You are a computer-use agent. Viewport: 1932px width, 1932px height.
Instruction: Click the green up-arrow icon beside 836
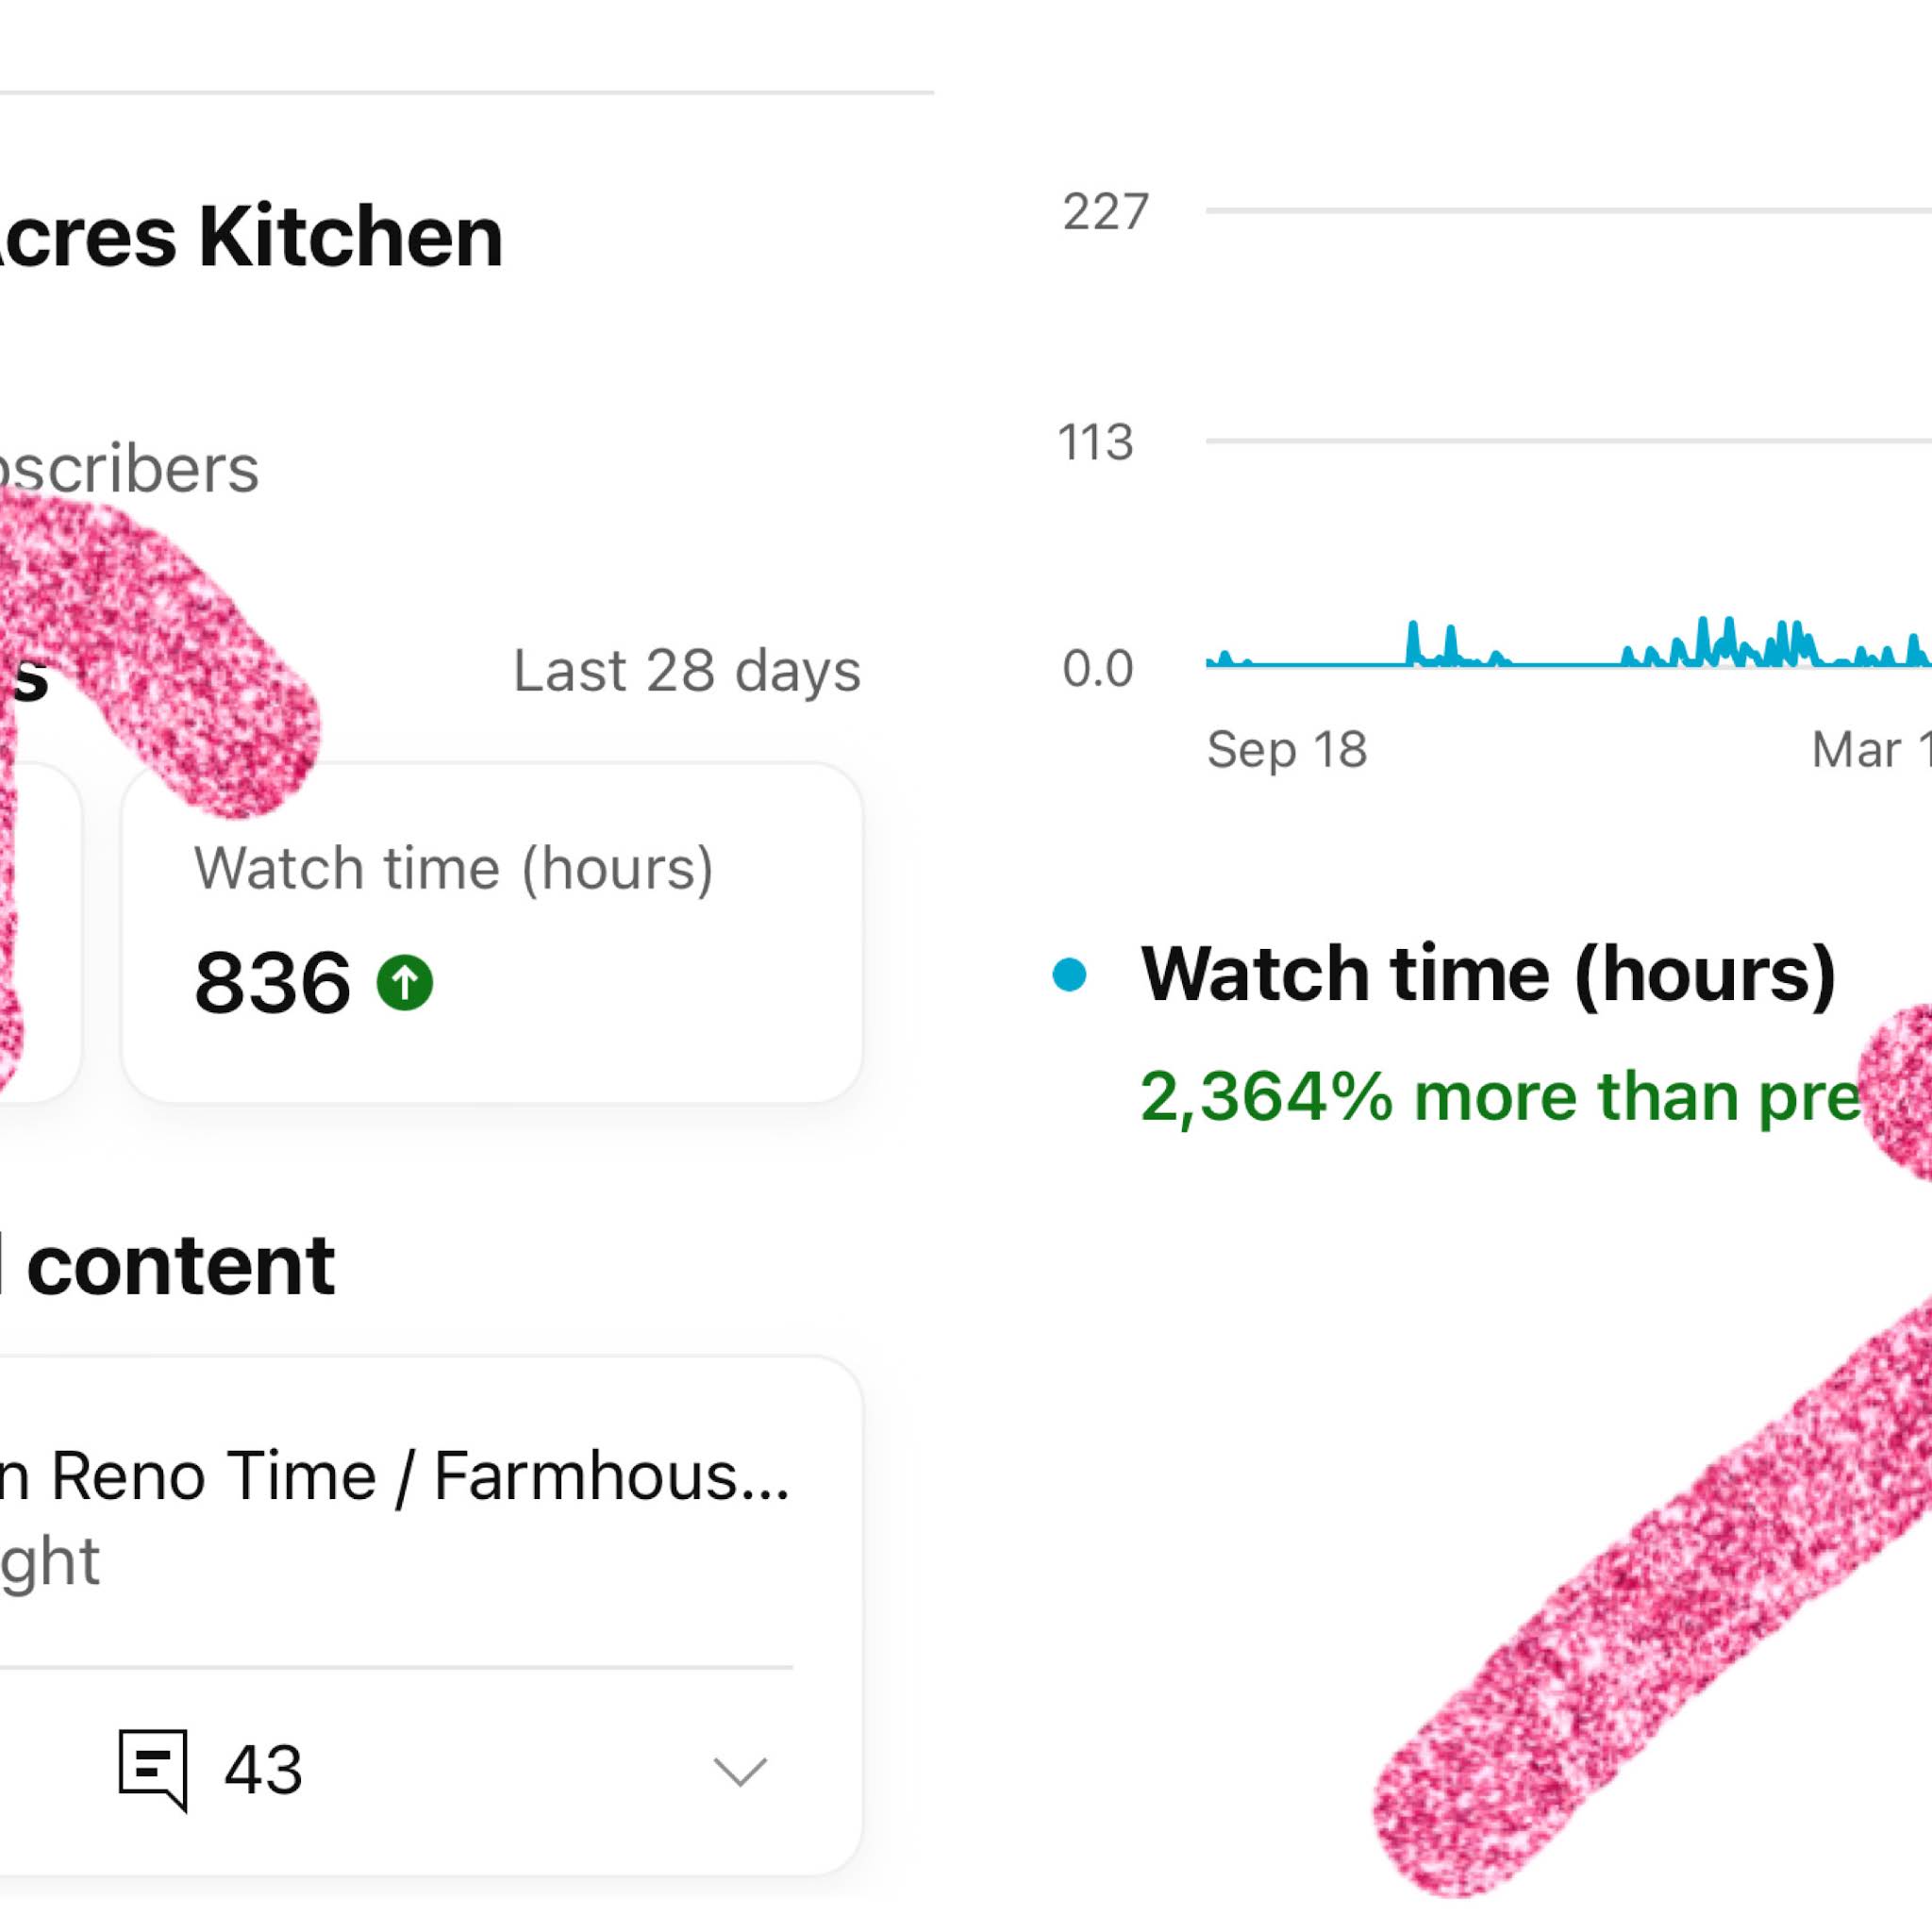point(404,982)
